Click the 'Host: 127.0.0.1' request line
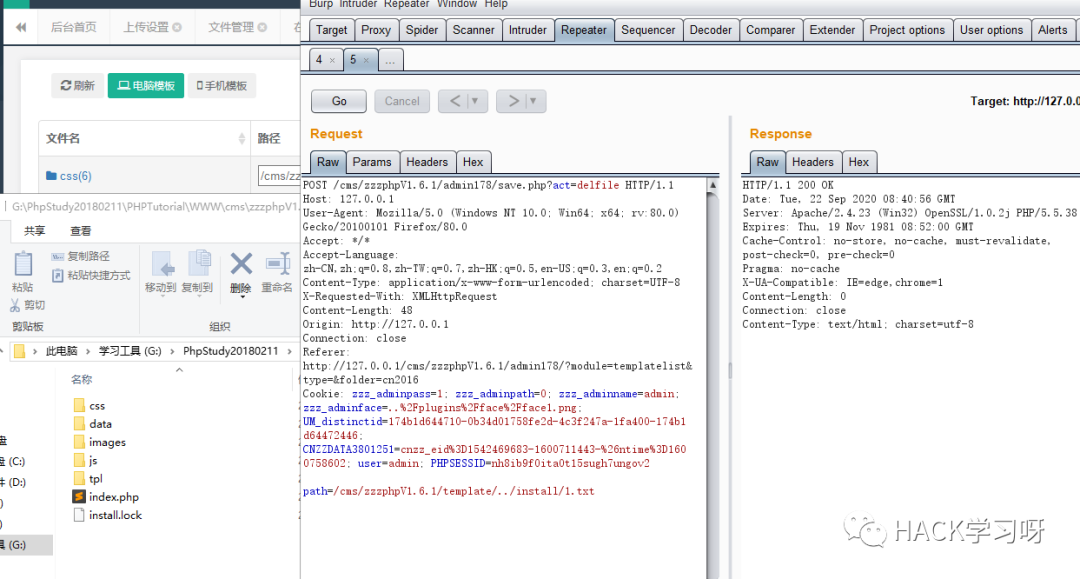1080x579 pixels. point(349,199)
